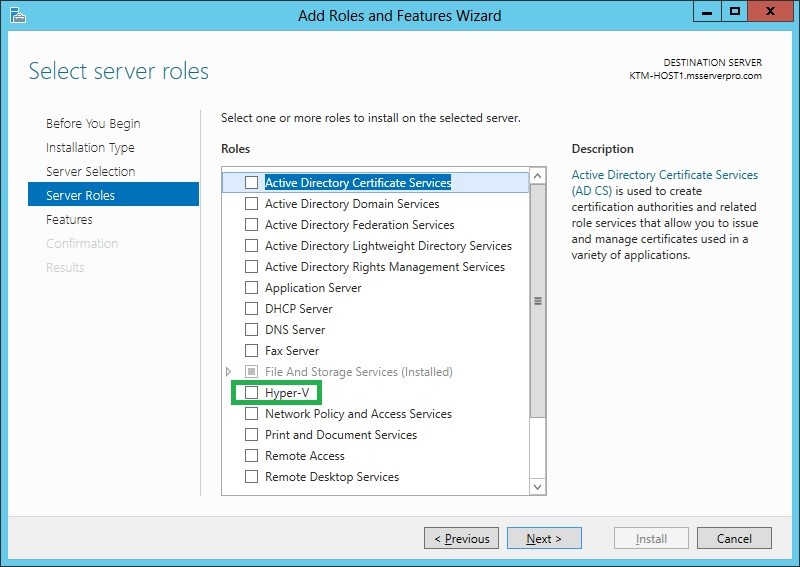800x567 pixels.
Task: Check Remote Desktop Services role
Action: (x=252, y=477)
